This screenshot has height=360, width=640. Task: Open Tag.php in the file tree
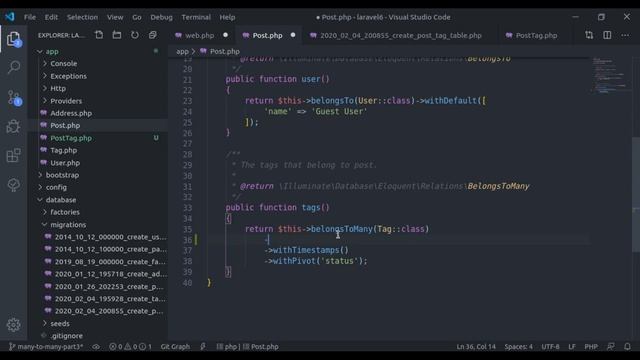(64, 150)
